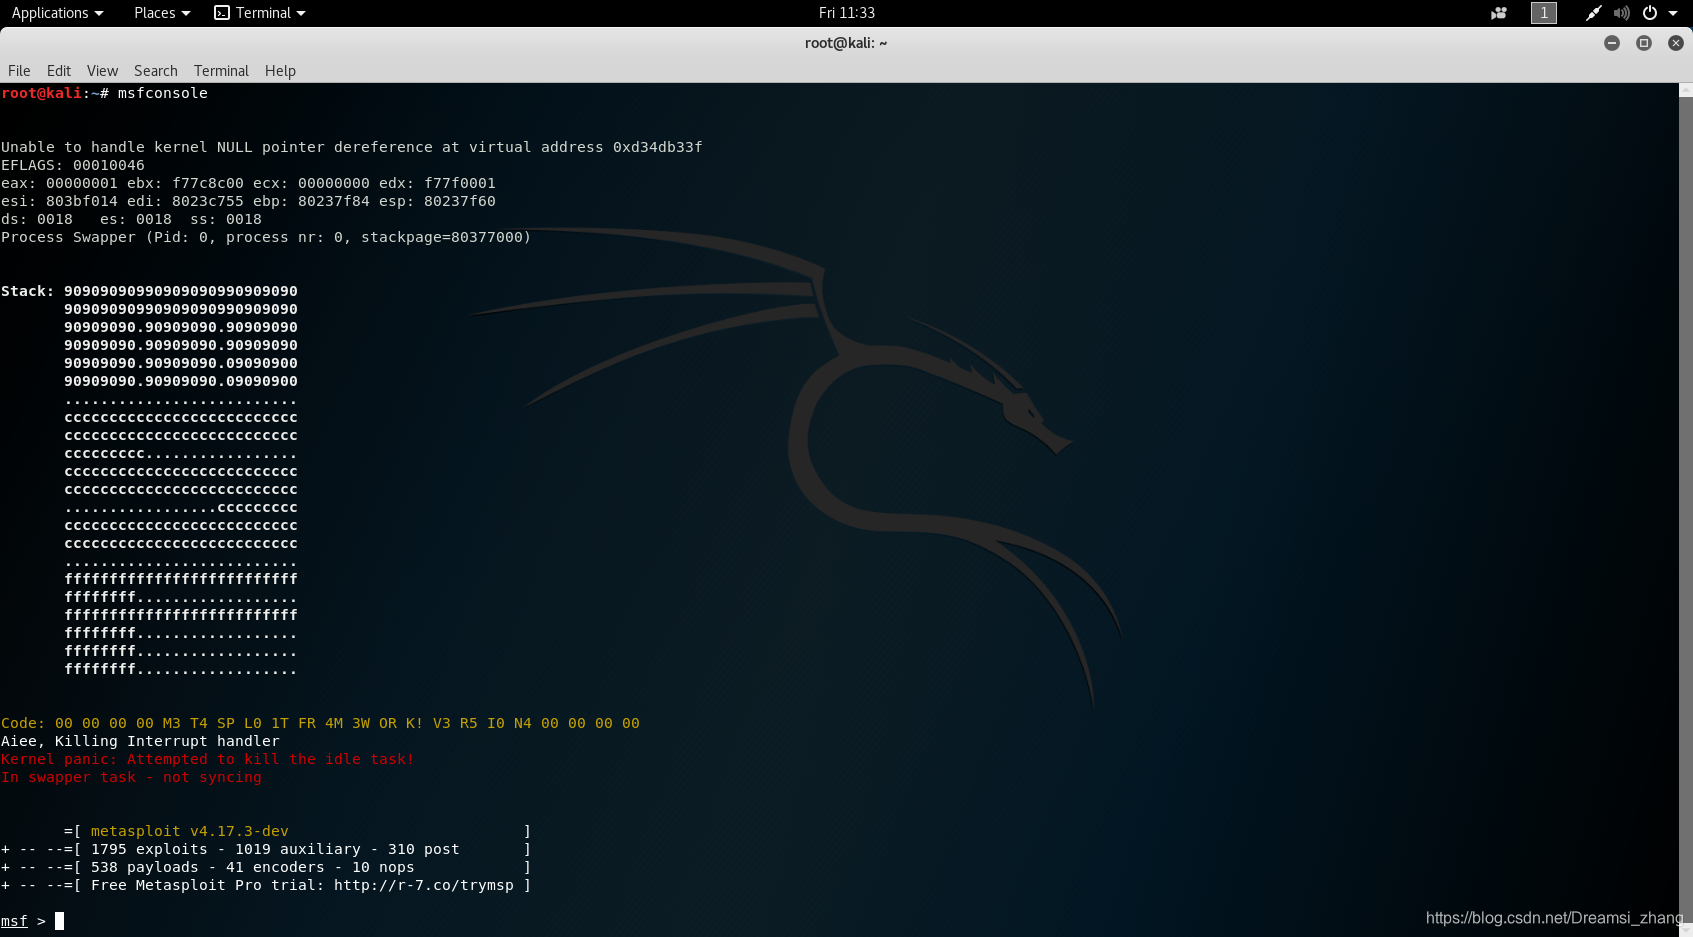Open the View menu
Image resolution: width=1693 pixels, height=937 pixels.
pos(102,71)
